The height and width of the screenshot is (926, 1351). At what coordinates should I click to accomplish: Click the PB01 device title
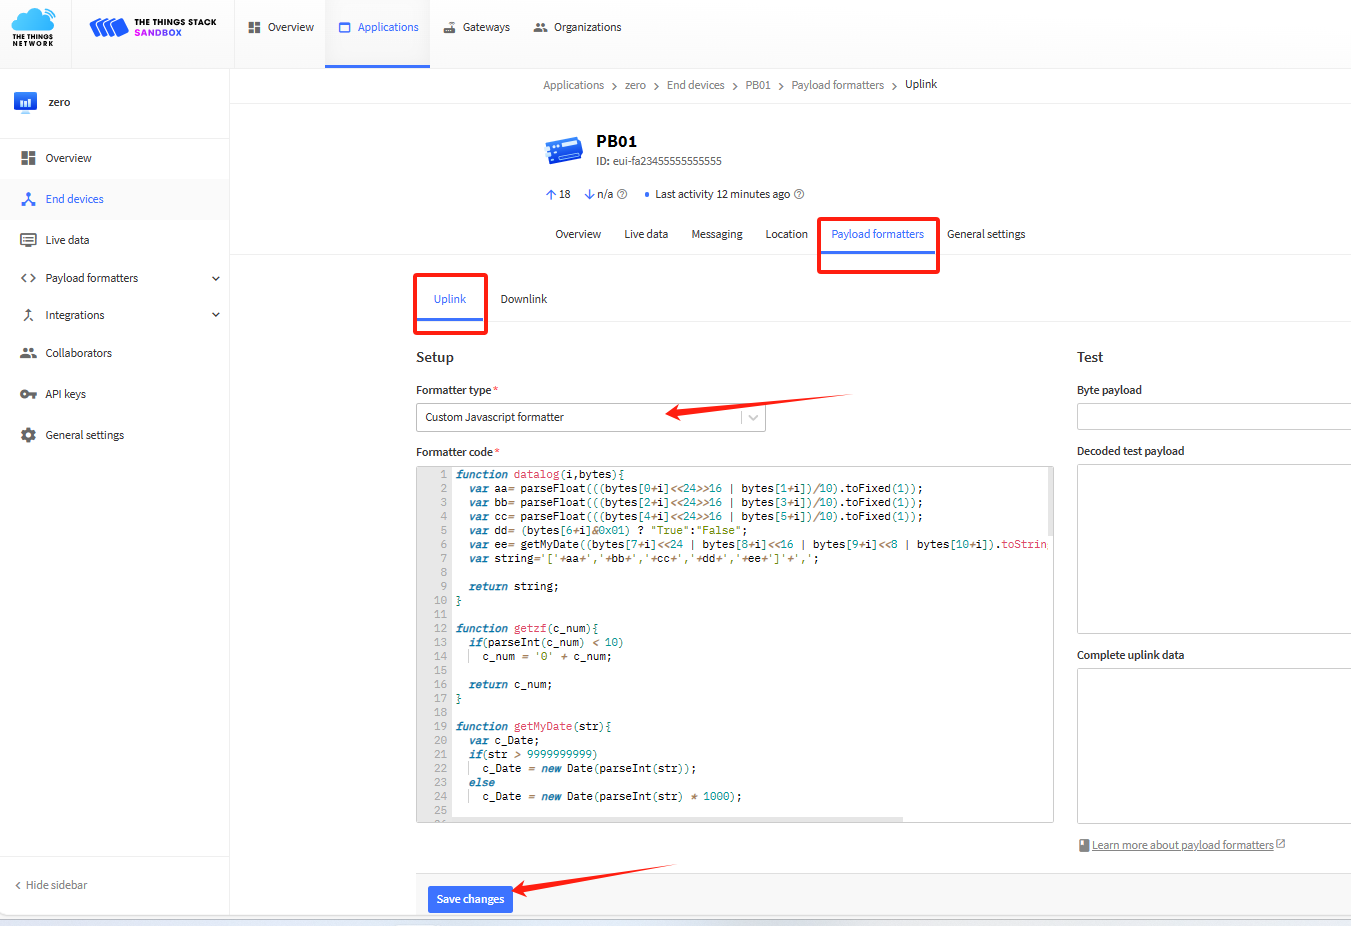pyautogui.click(x=616, y=141)
